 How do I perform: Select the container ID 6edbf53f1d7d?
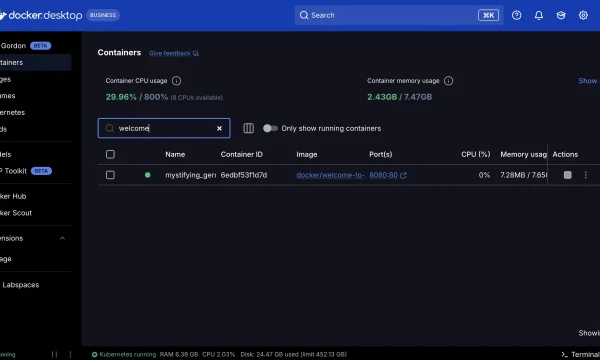(x=244, y=175)
